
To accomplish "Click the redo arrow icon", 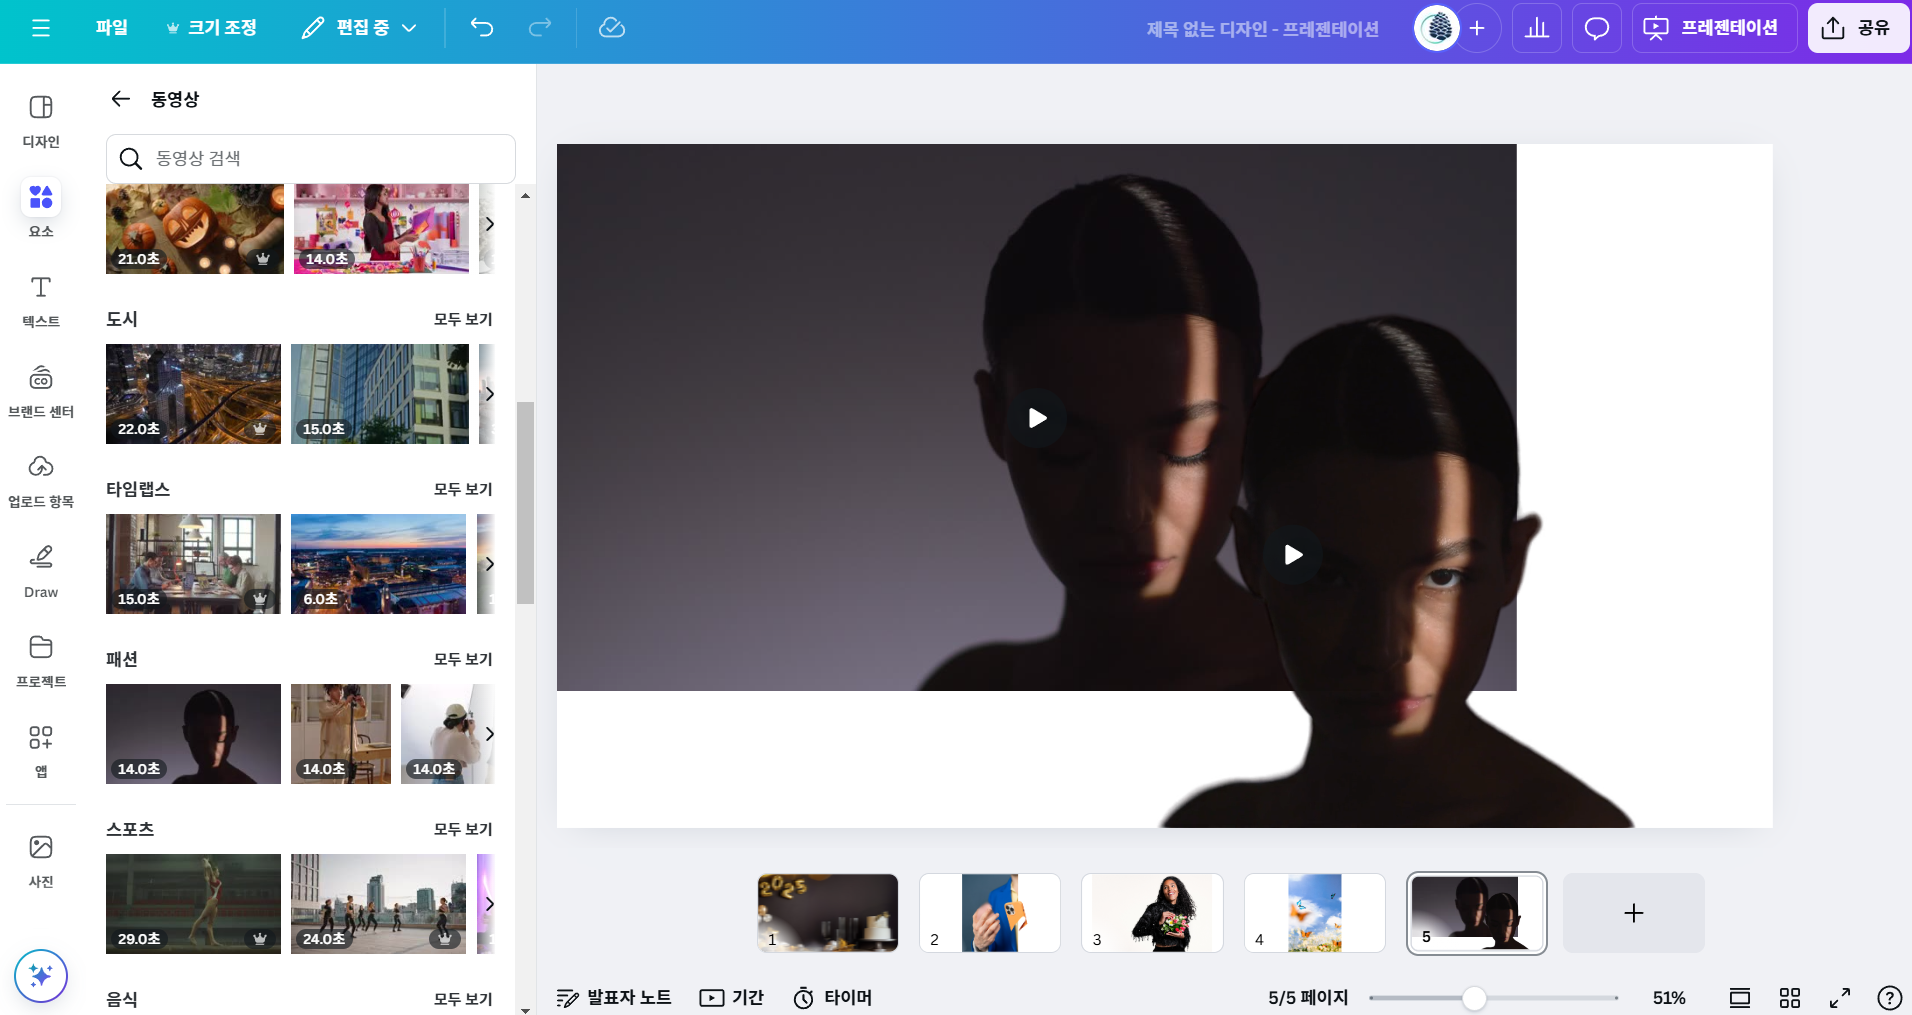I will [x=540, y=28].
